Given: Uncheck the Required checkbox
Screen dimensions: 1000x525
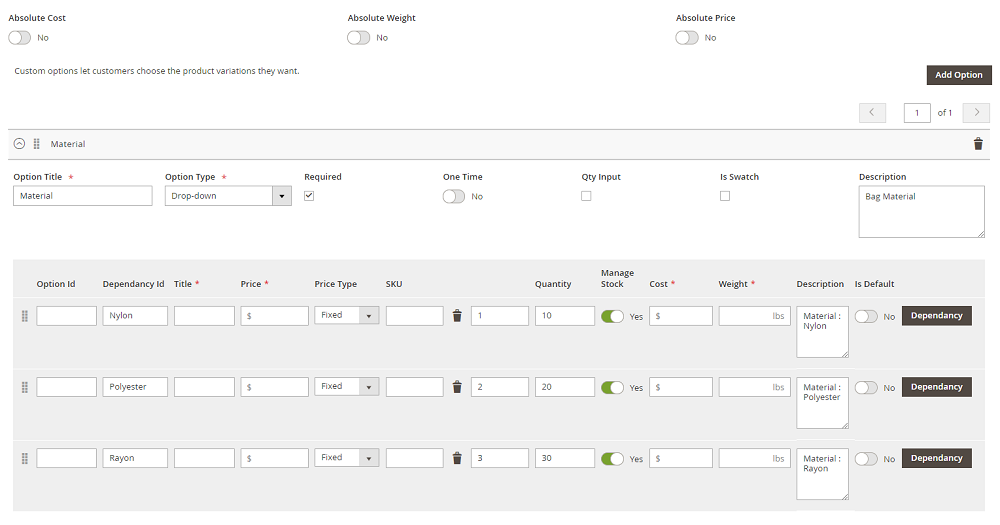Looking at the screenshot, I should click(309, 196).
